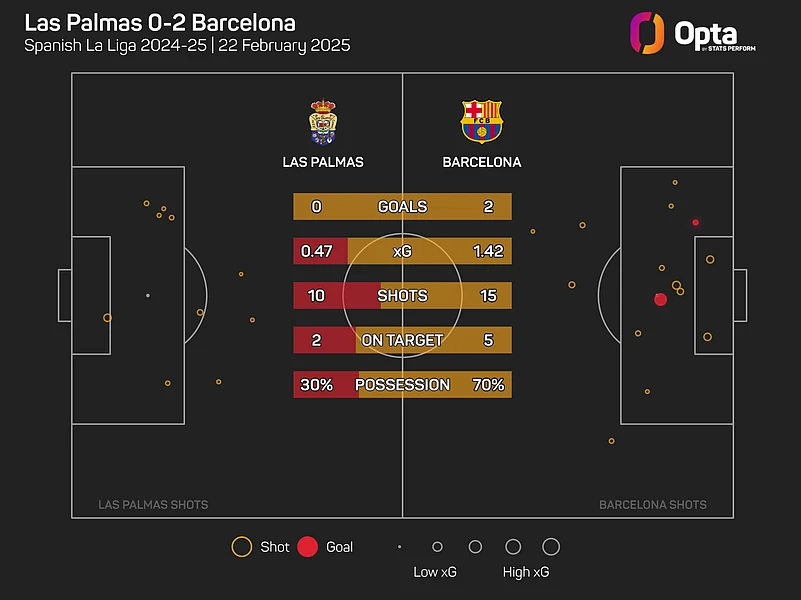
Task: Click the Las Palmas 0-2 Barcelona title
Action: click(160, 22)
